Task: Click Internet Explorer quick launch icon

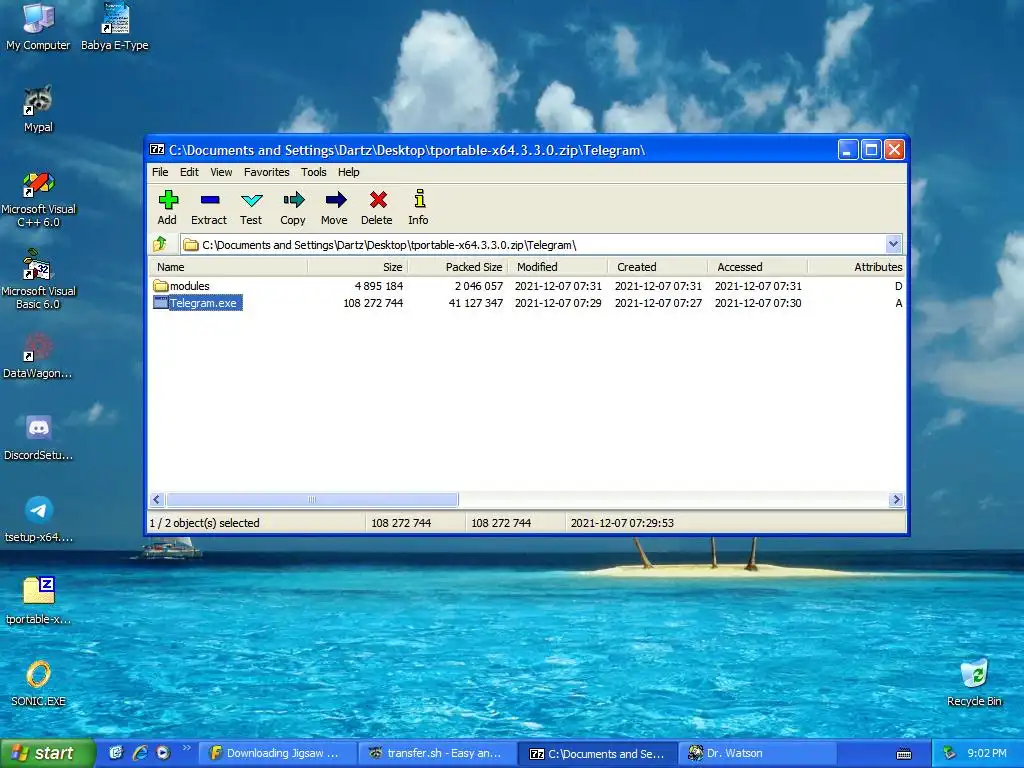Action: [140, 753]
